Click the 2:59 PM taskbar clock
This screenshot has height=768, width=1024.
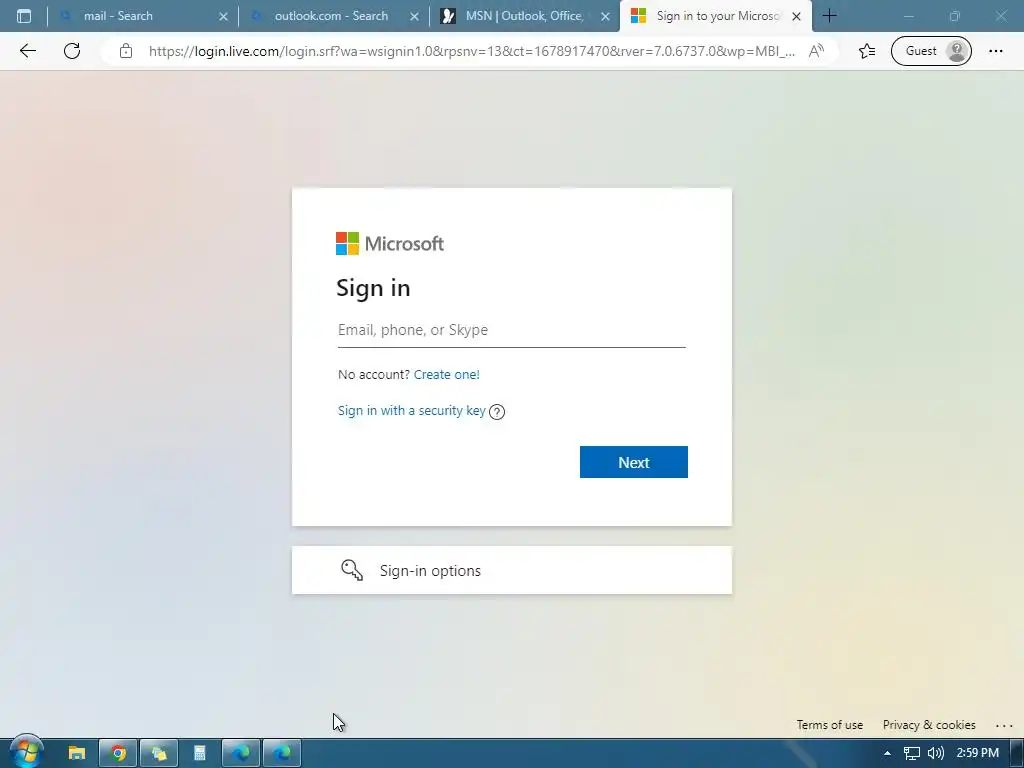click(978, 753)
